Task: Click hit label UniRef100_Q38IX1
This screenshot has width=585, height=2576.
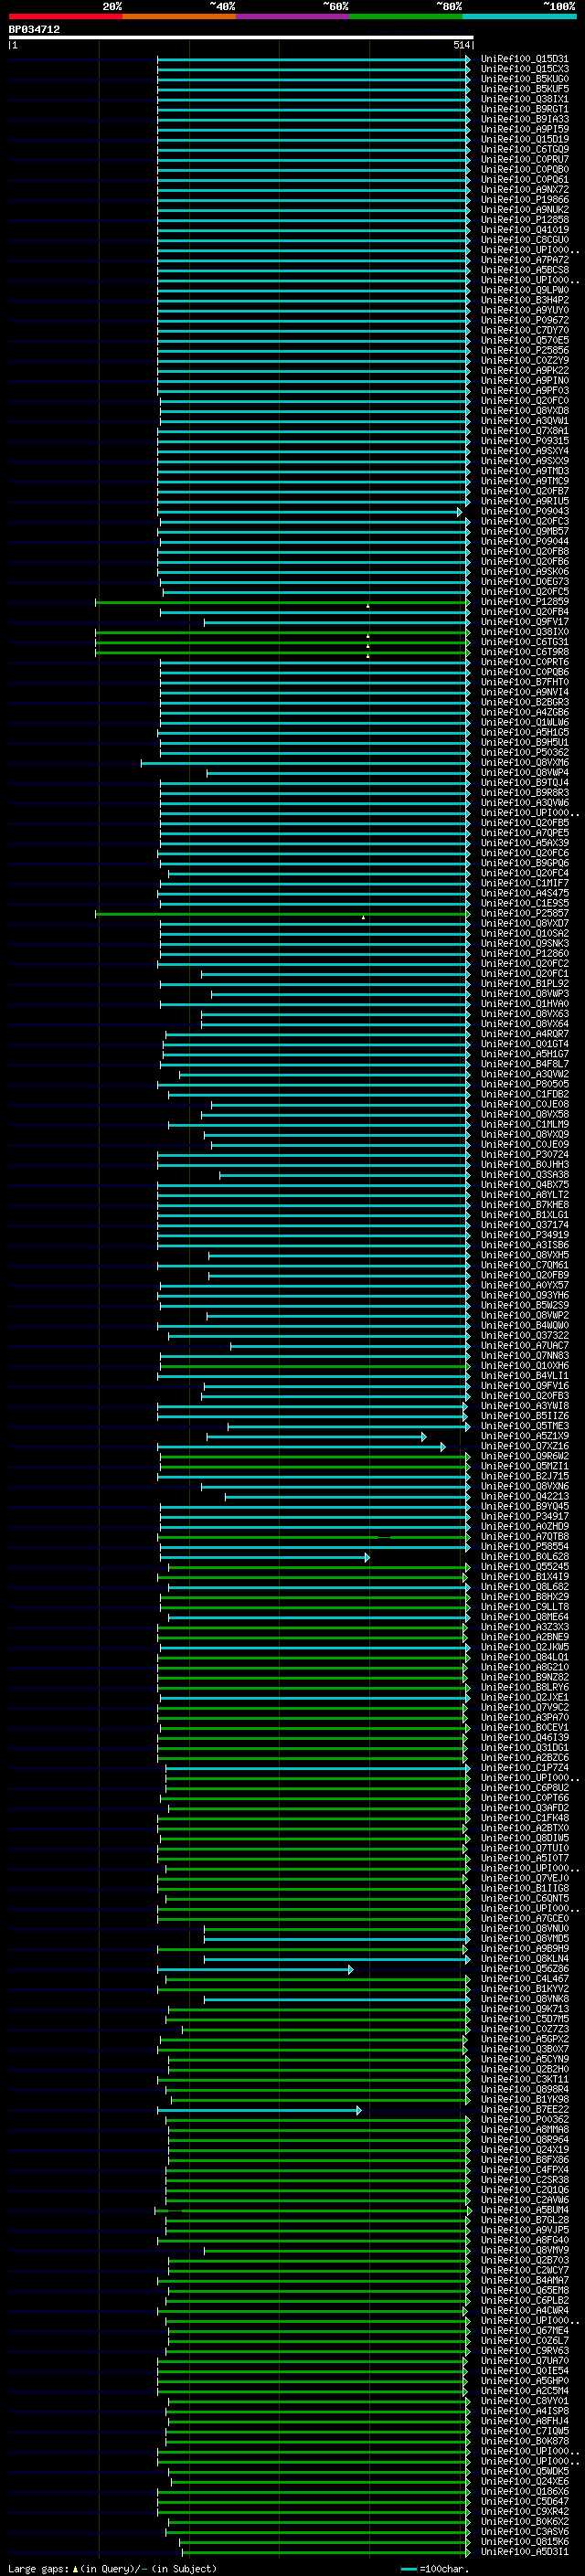Action: coord(524,99)
